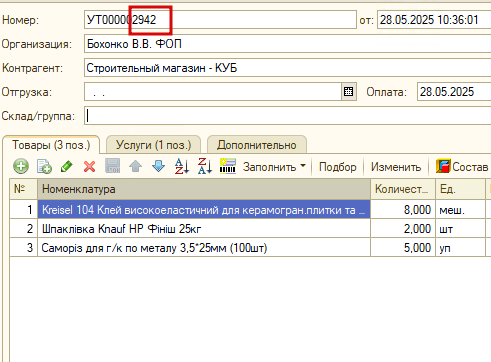Image resolution: width=491 pixels, height=362 pixels.
Task: Sort rows descending Z-A
Action: pyautogui.click(x=205, y=166)
